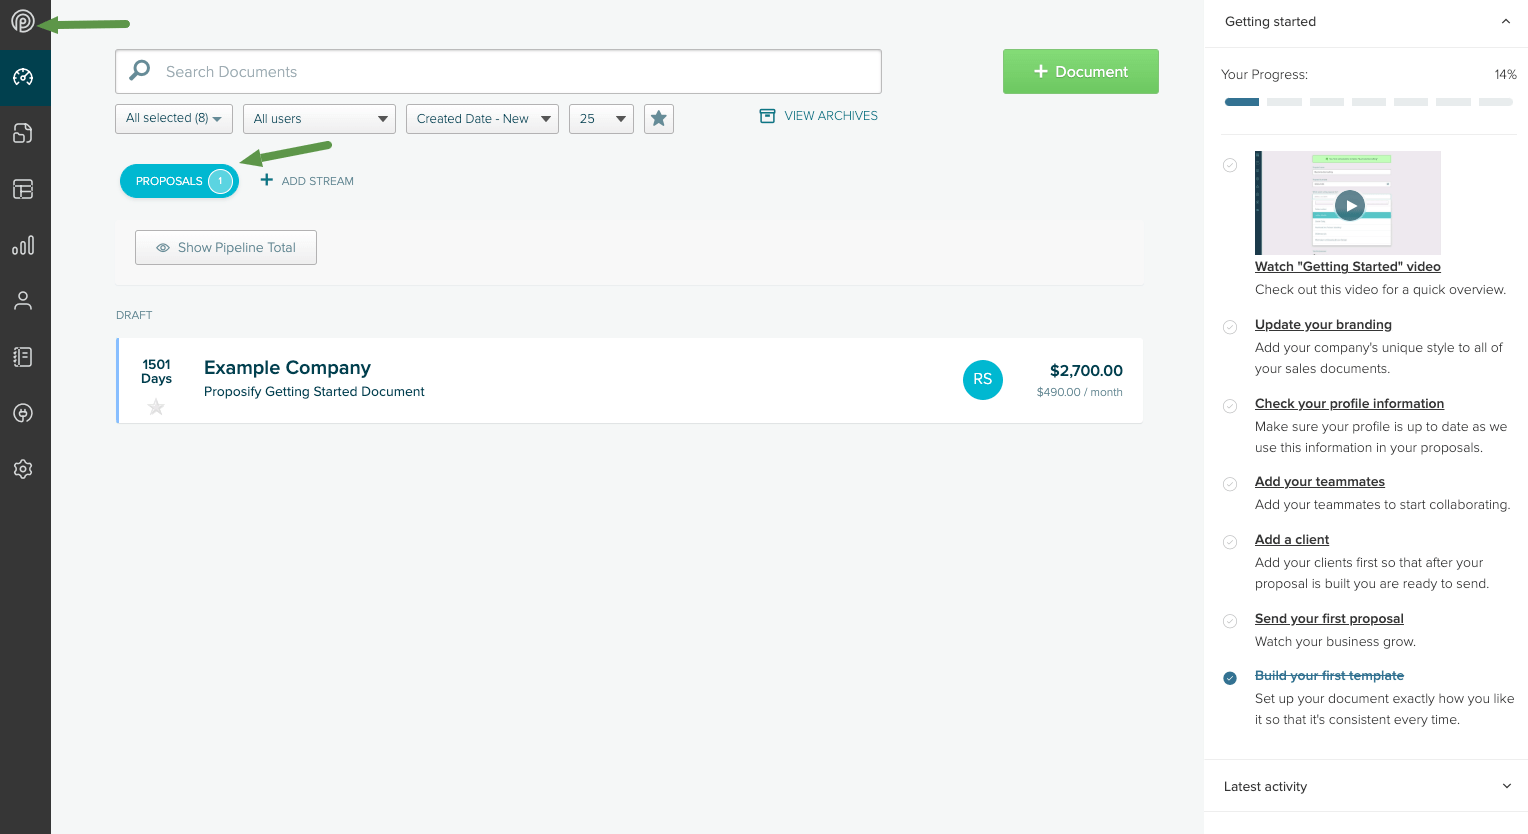Click the $2,700.00 amount

(1086, 370)
